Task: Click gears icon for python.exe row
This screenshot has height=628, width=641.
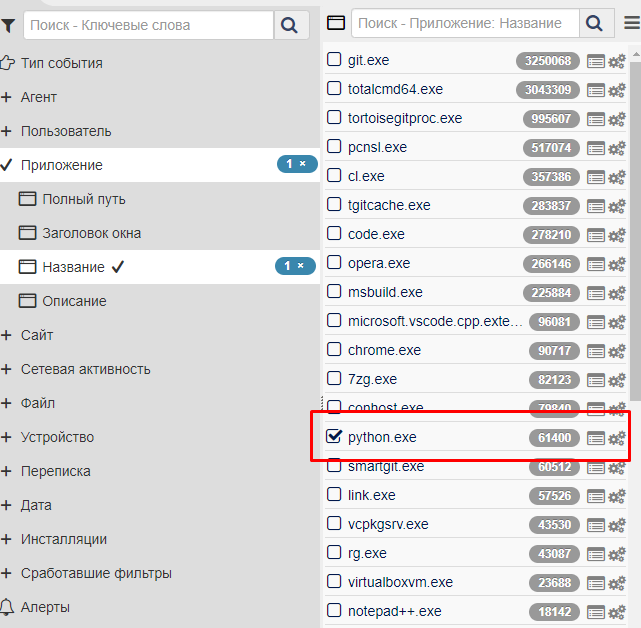Action: pos(617,439)
